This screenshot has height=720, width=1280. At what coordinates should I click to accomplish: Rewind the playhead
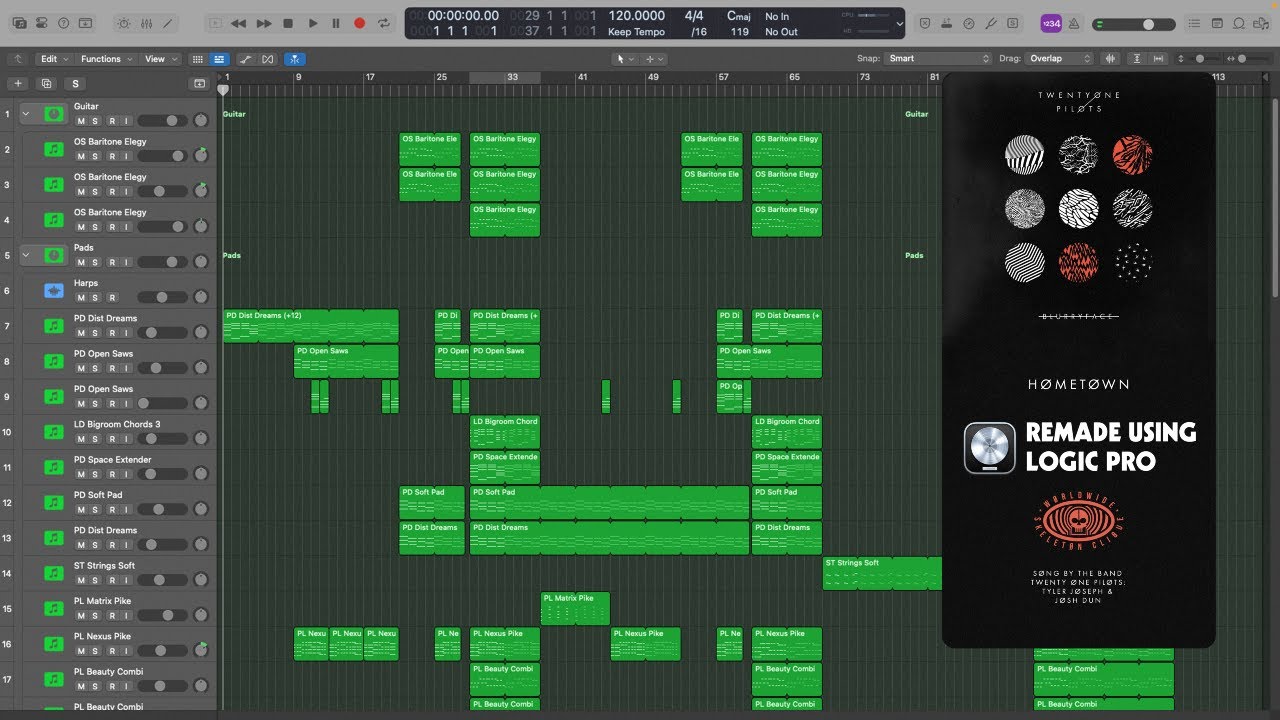coord(238,23)
